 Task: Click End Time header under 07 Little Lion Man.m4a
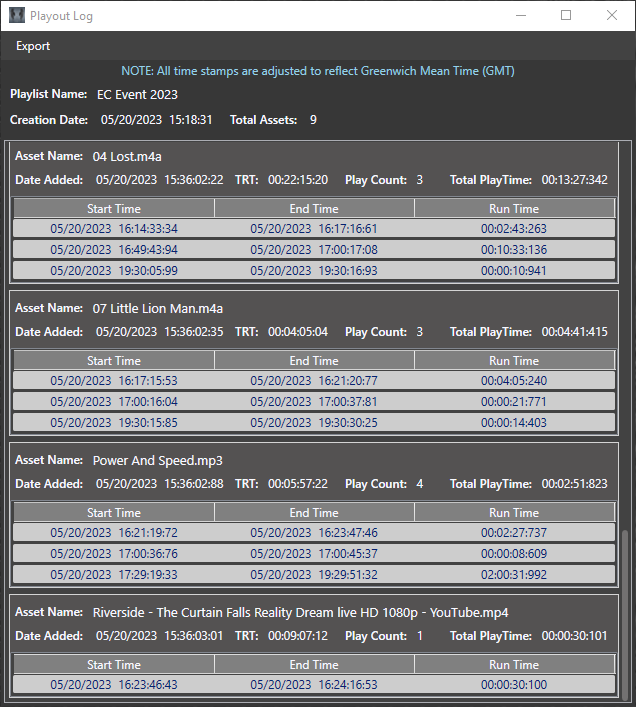[314, 361]
